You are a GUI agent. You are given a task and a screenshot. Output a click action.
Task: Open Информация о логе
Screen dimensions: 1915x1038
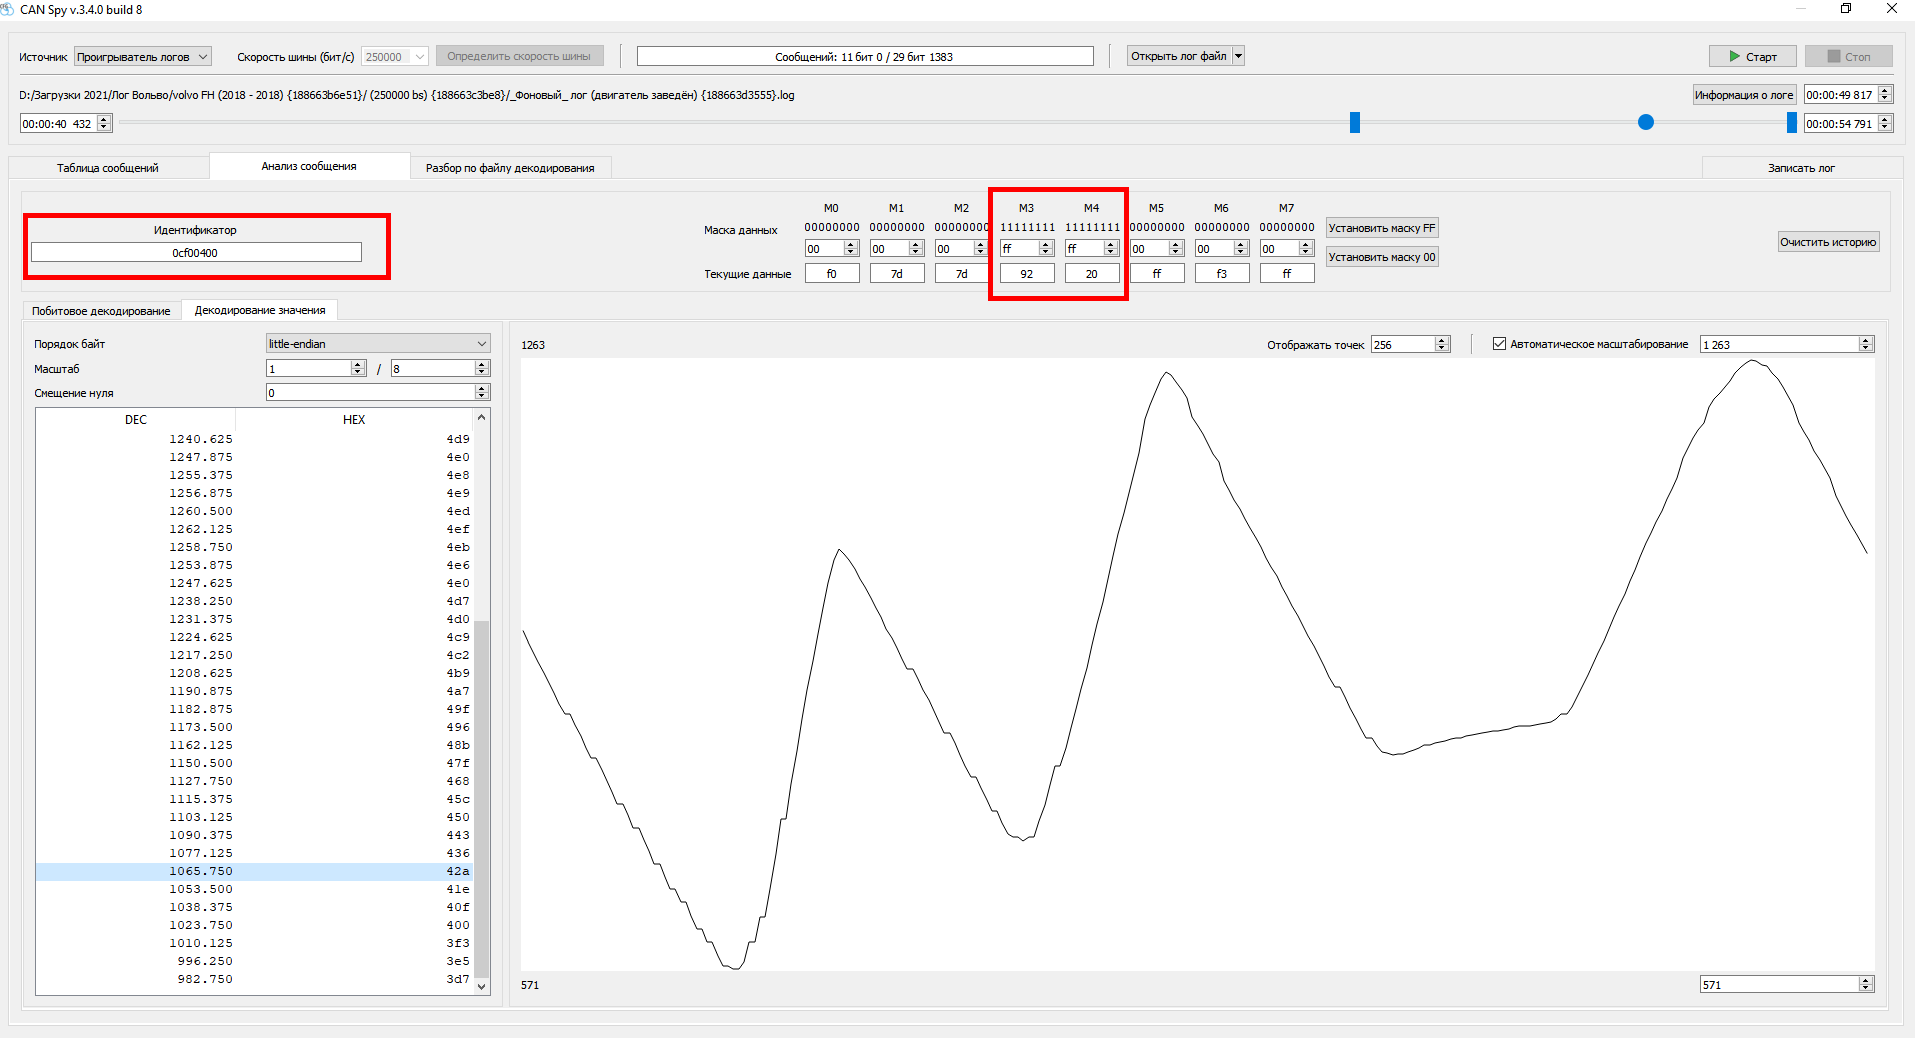click(1744, 95)
